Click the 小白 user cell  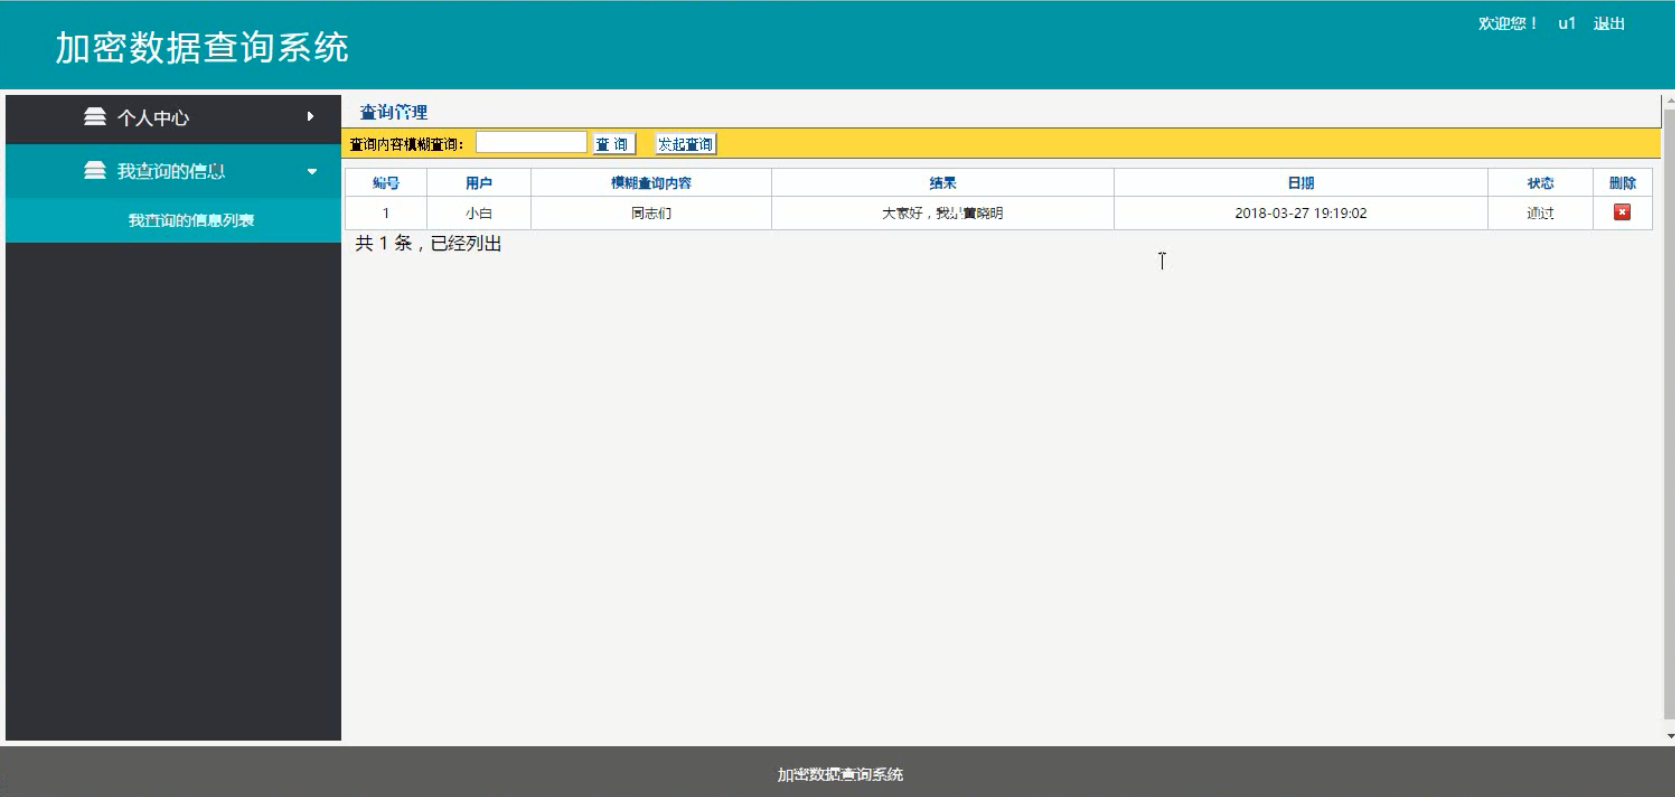pyautogui.click(x=479, y=213)
